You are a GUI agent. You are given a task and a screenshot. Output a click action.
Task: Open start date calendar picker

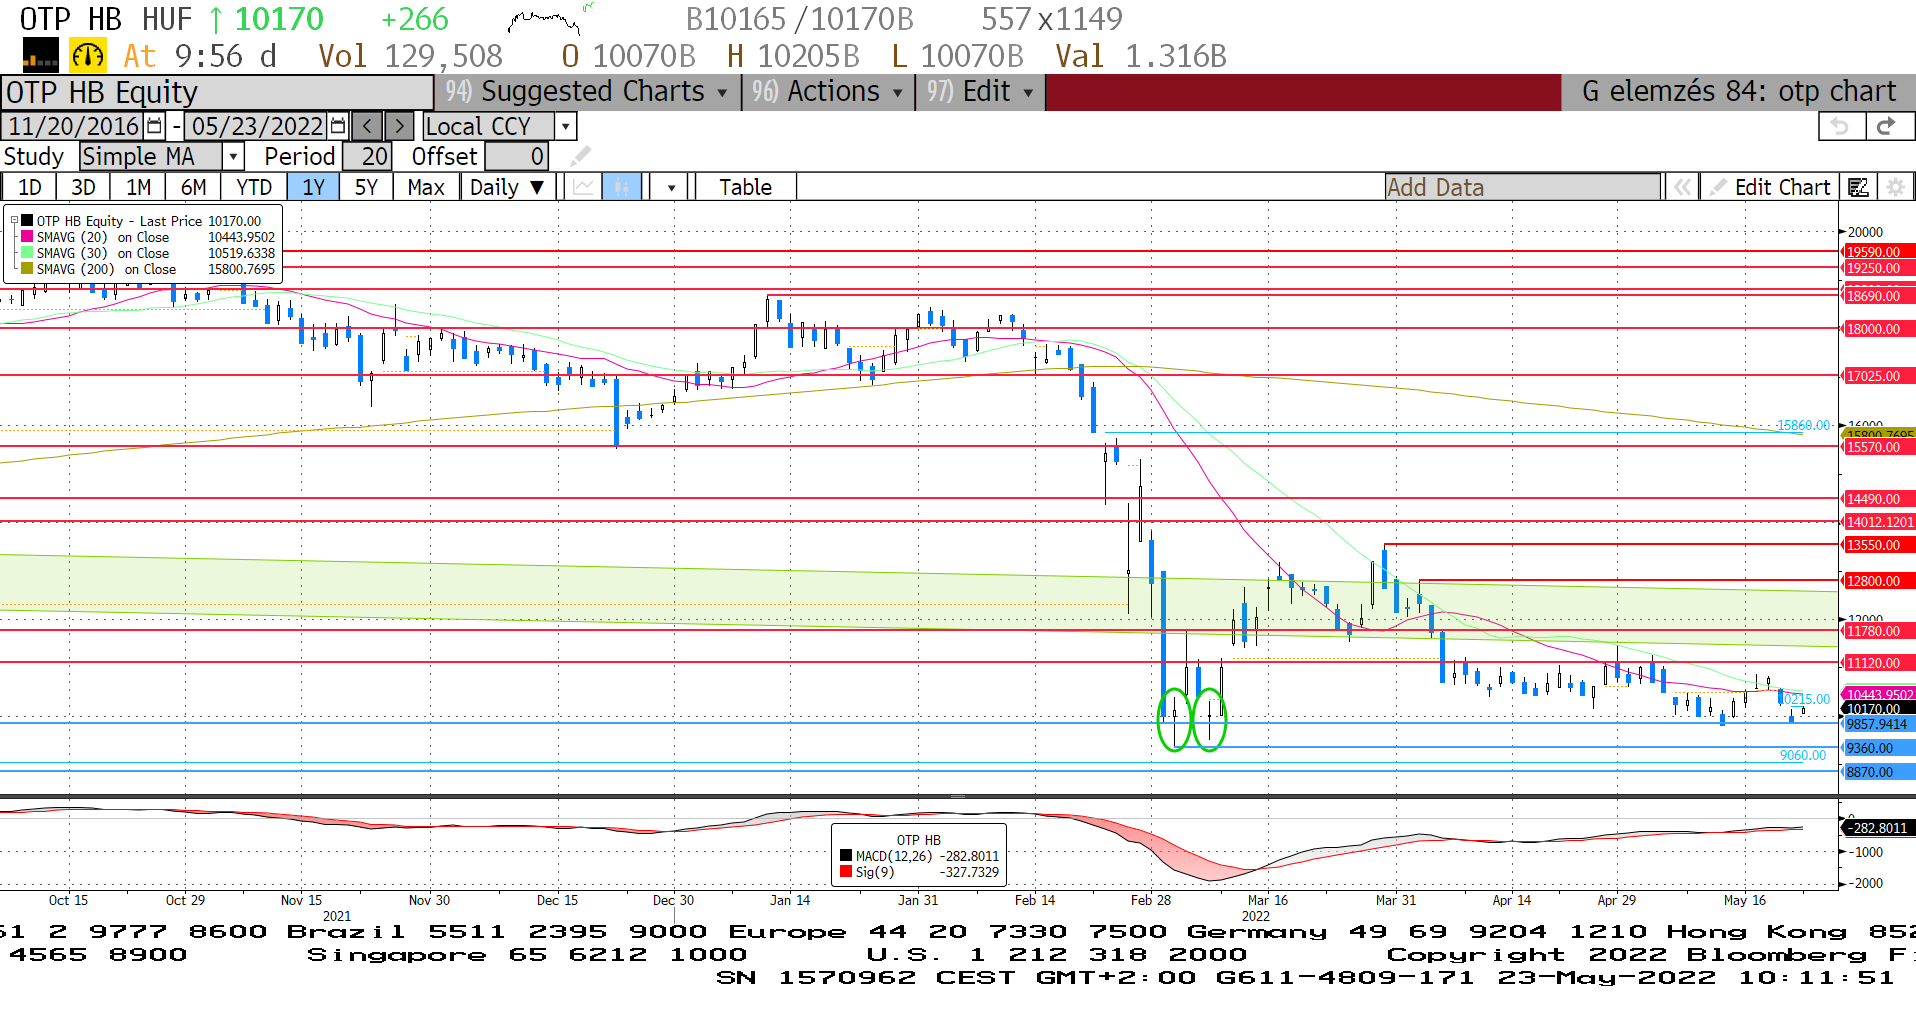click(154, 126)
